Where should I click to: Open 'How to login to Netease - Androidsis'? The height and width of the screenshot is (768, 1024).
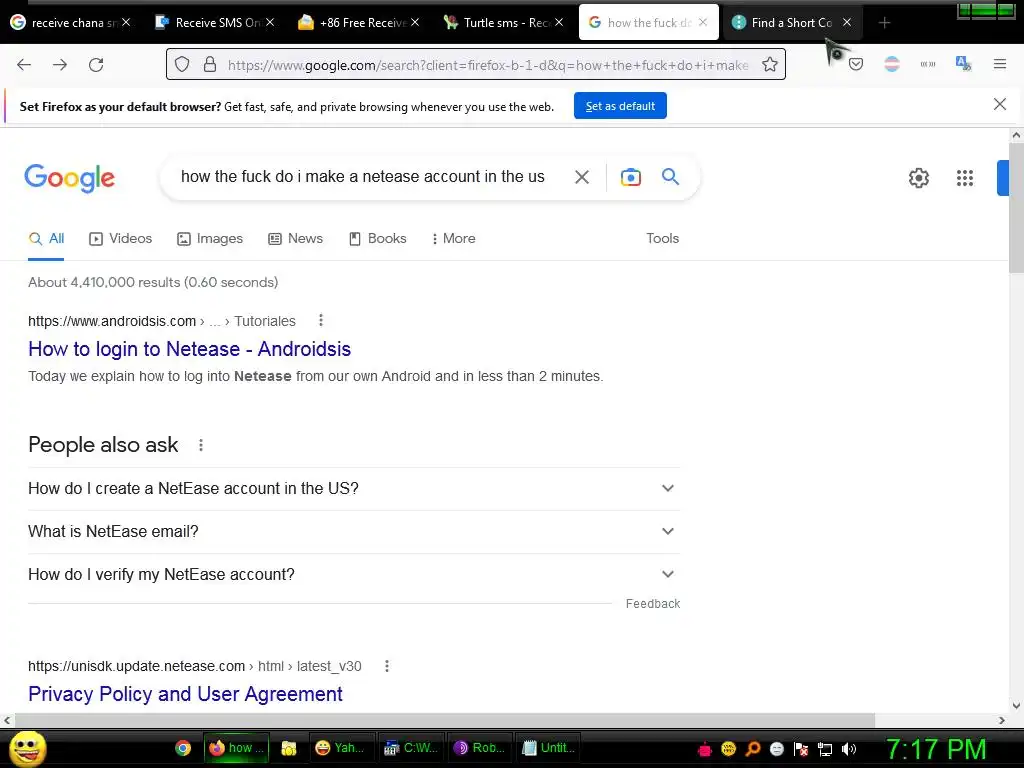tap(189, 349)
